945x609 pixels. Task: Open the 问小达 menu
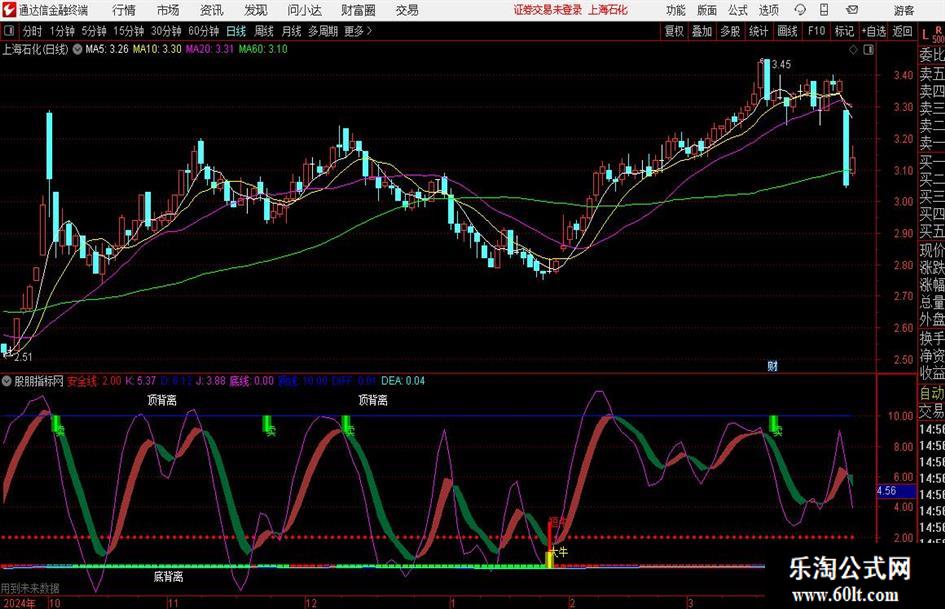tap(304, 10)
